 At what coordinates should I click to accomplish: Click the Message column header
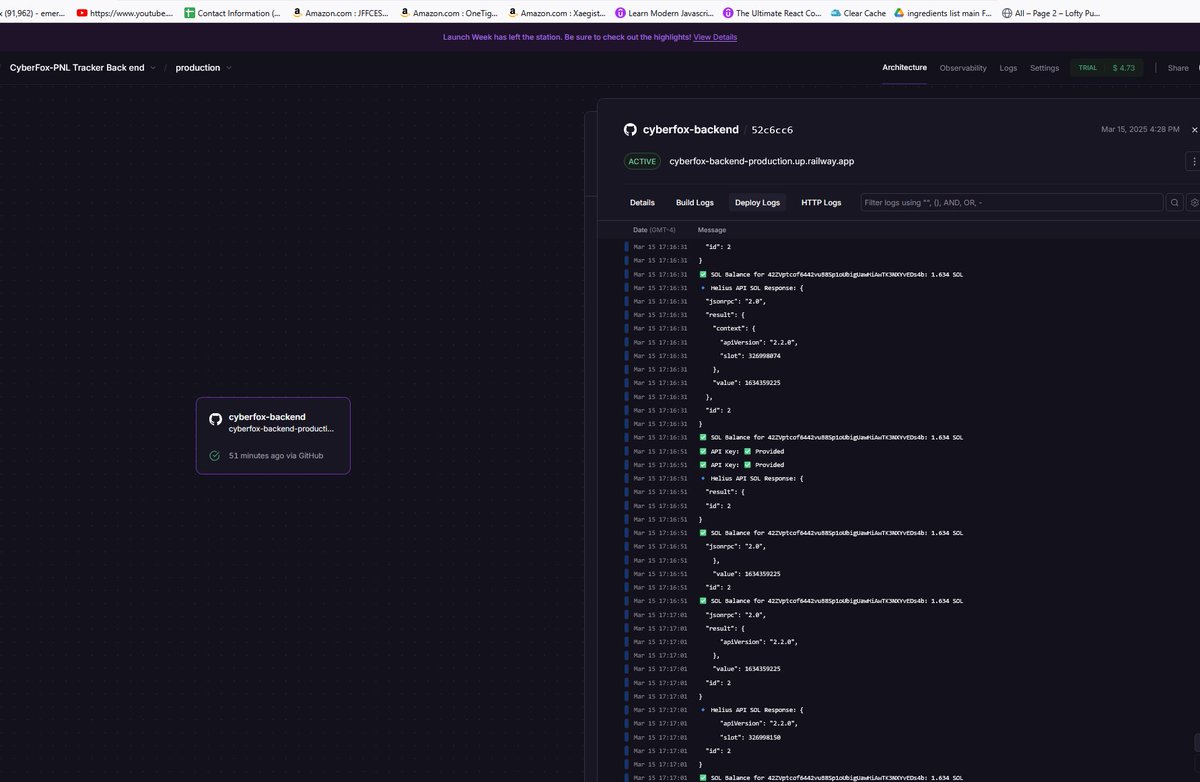712,230
